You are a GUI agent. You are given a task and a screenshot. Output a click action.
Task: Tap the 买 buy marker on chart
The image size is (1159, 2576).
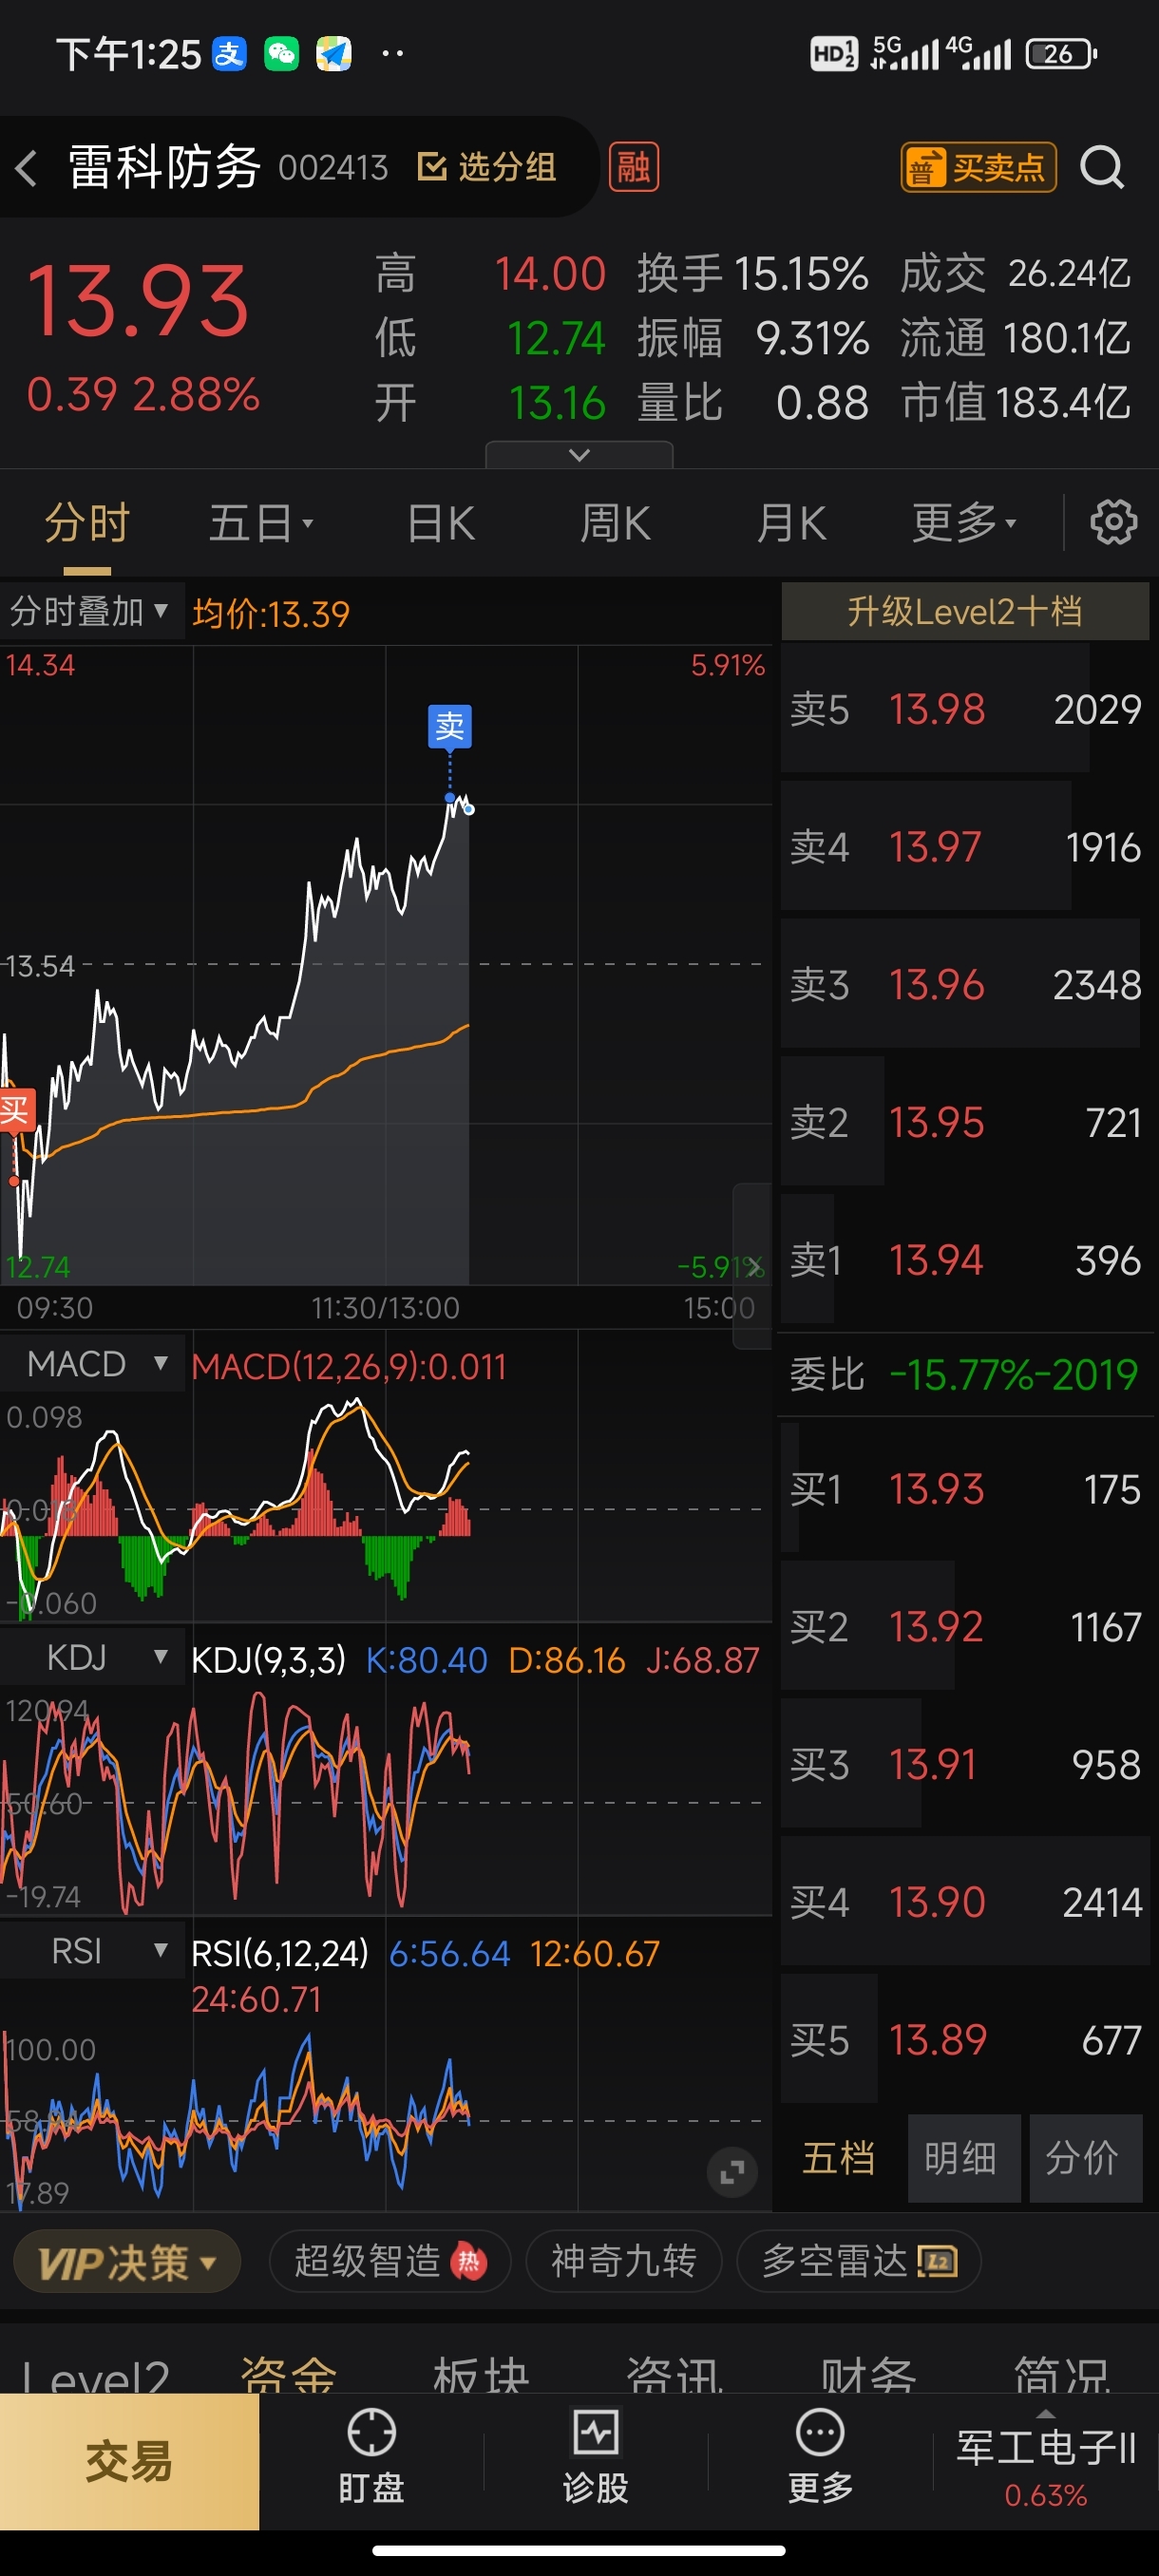pyautogui.click(x=16, y=1109)
